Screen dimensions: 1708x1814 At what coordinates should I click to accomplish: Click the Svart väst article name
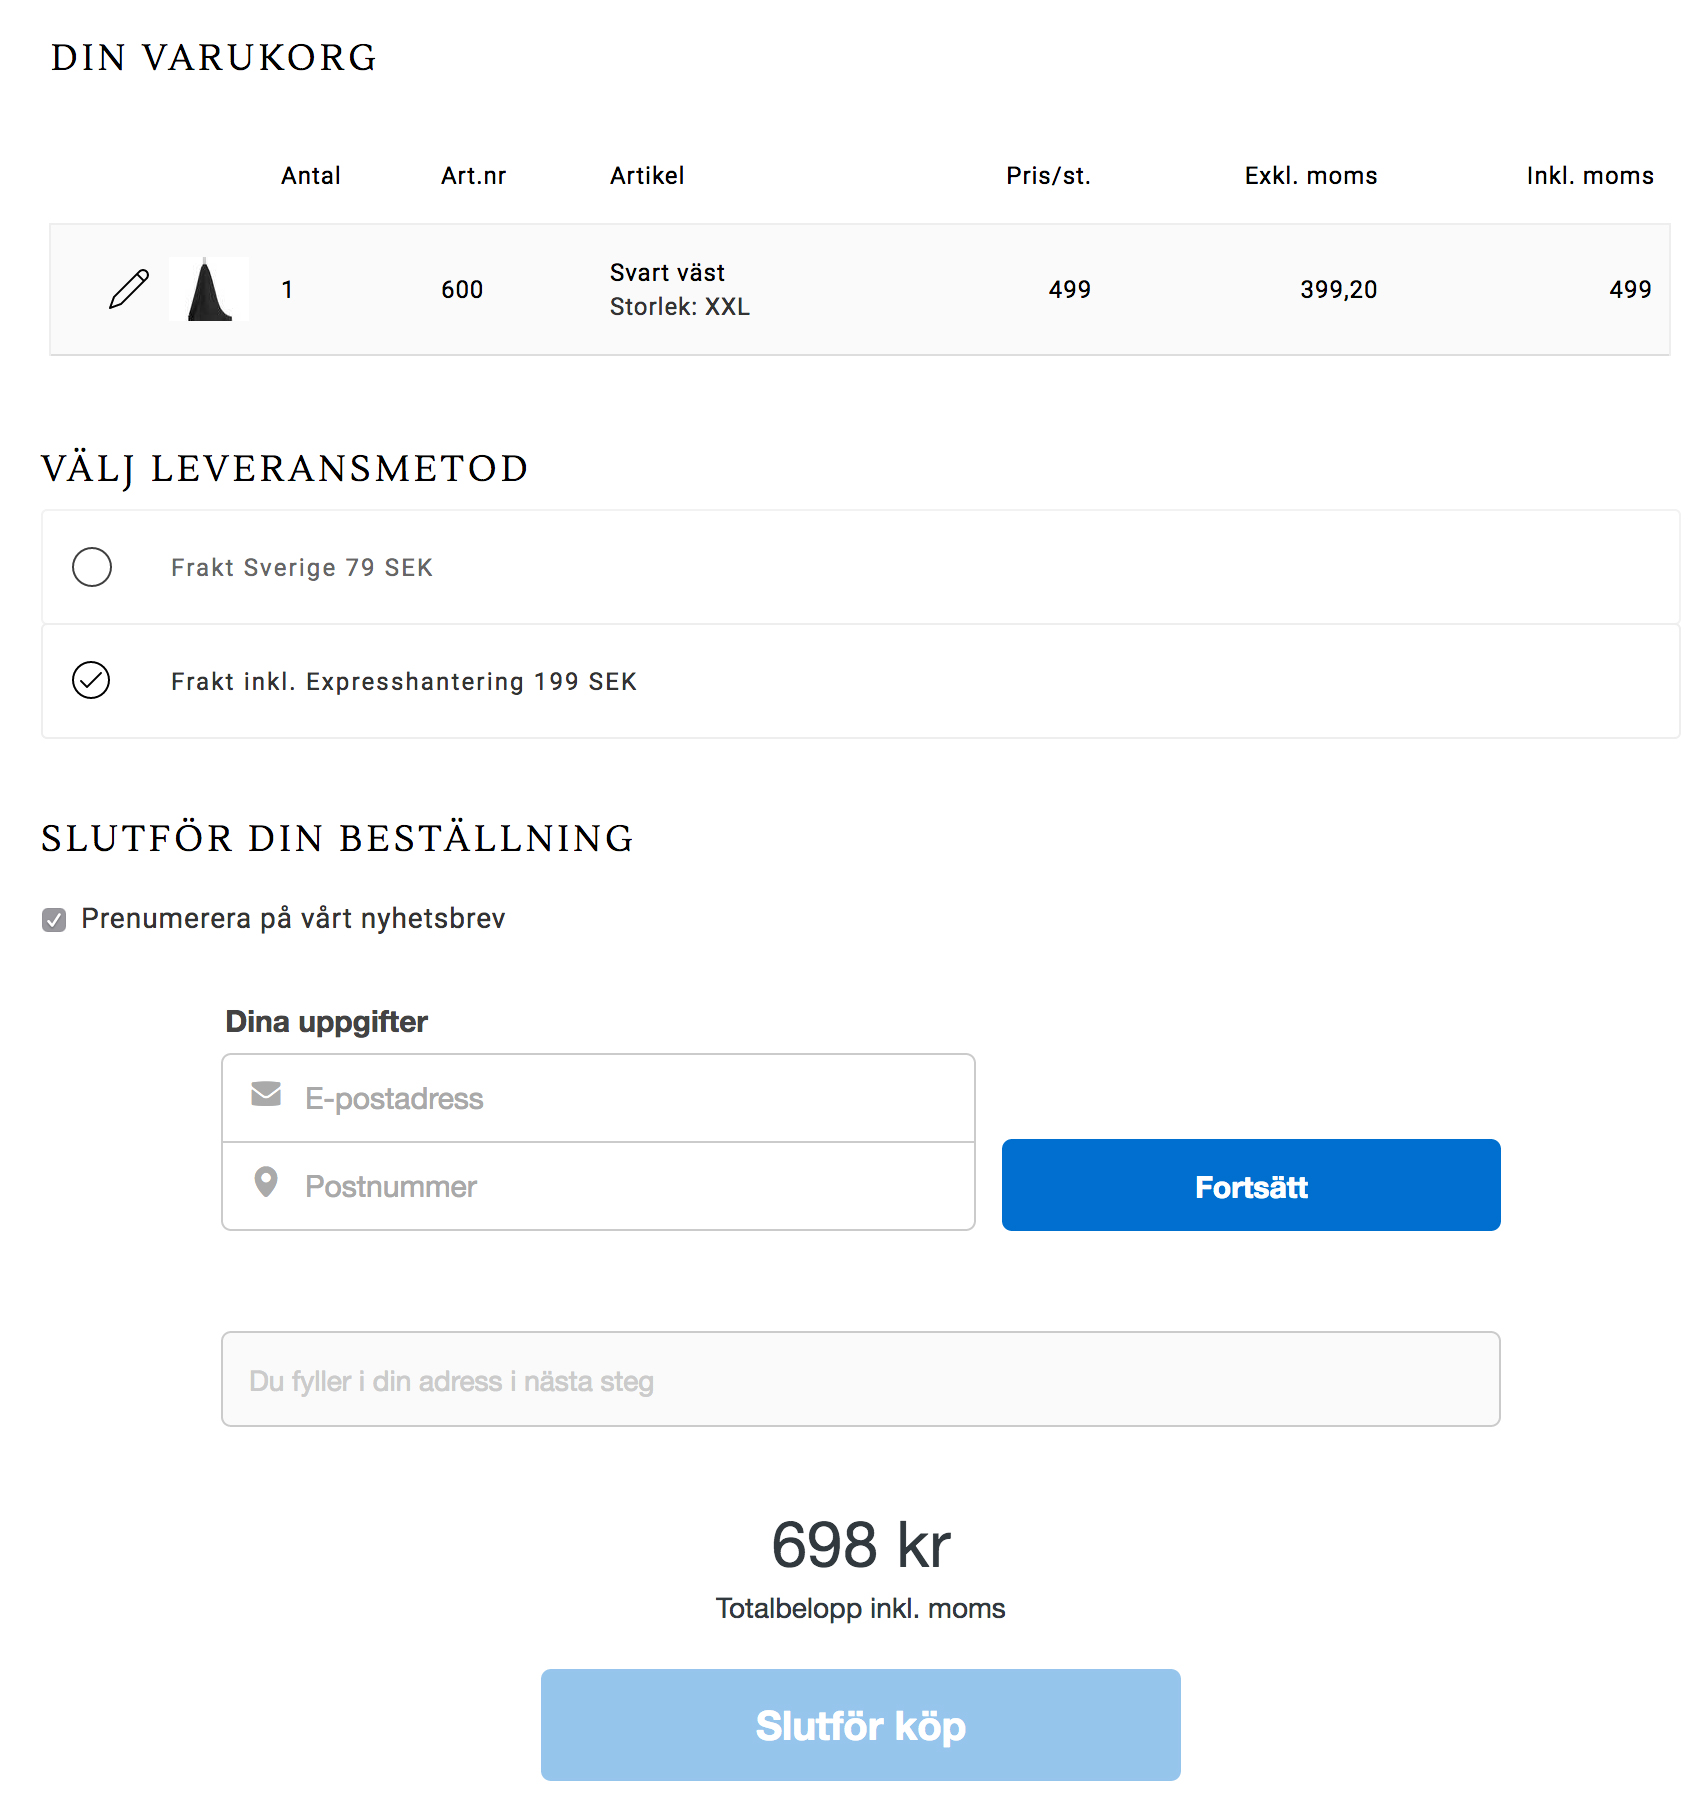[x=667, y=272]
